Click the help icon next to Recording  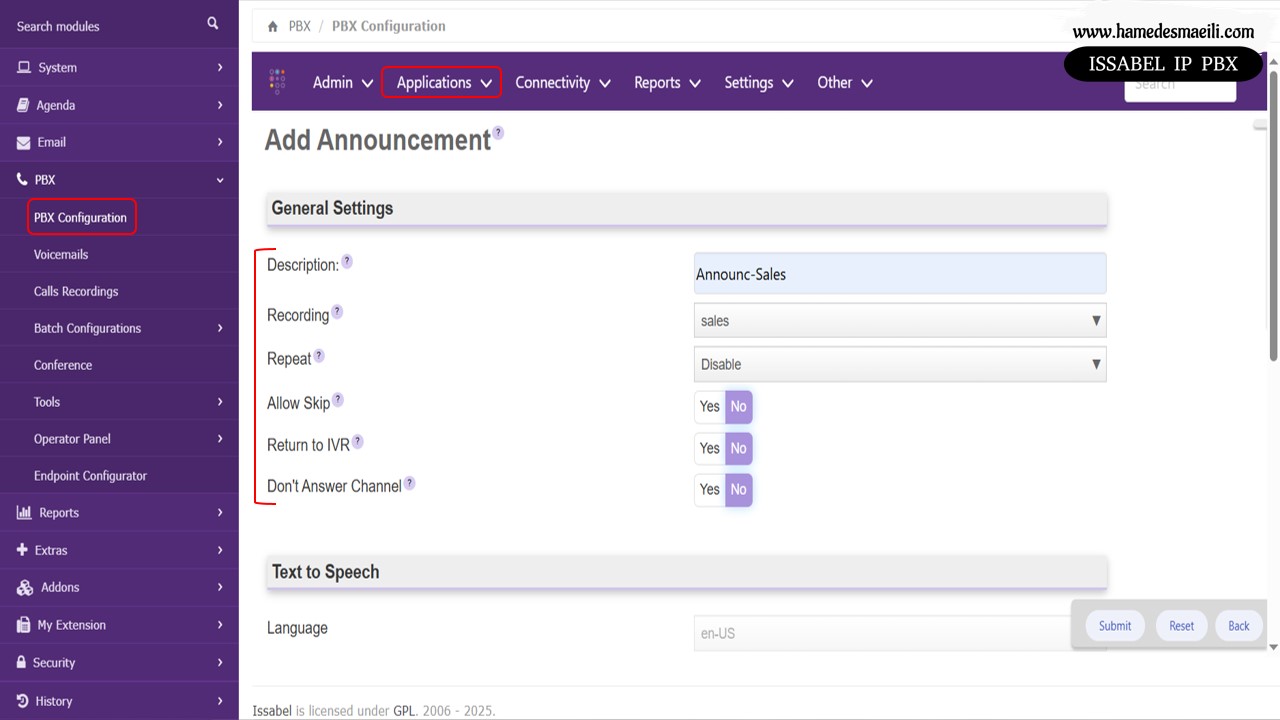337,311
